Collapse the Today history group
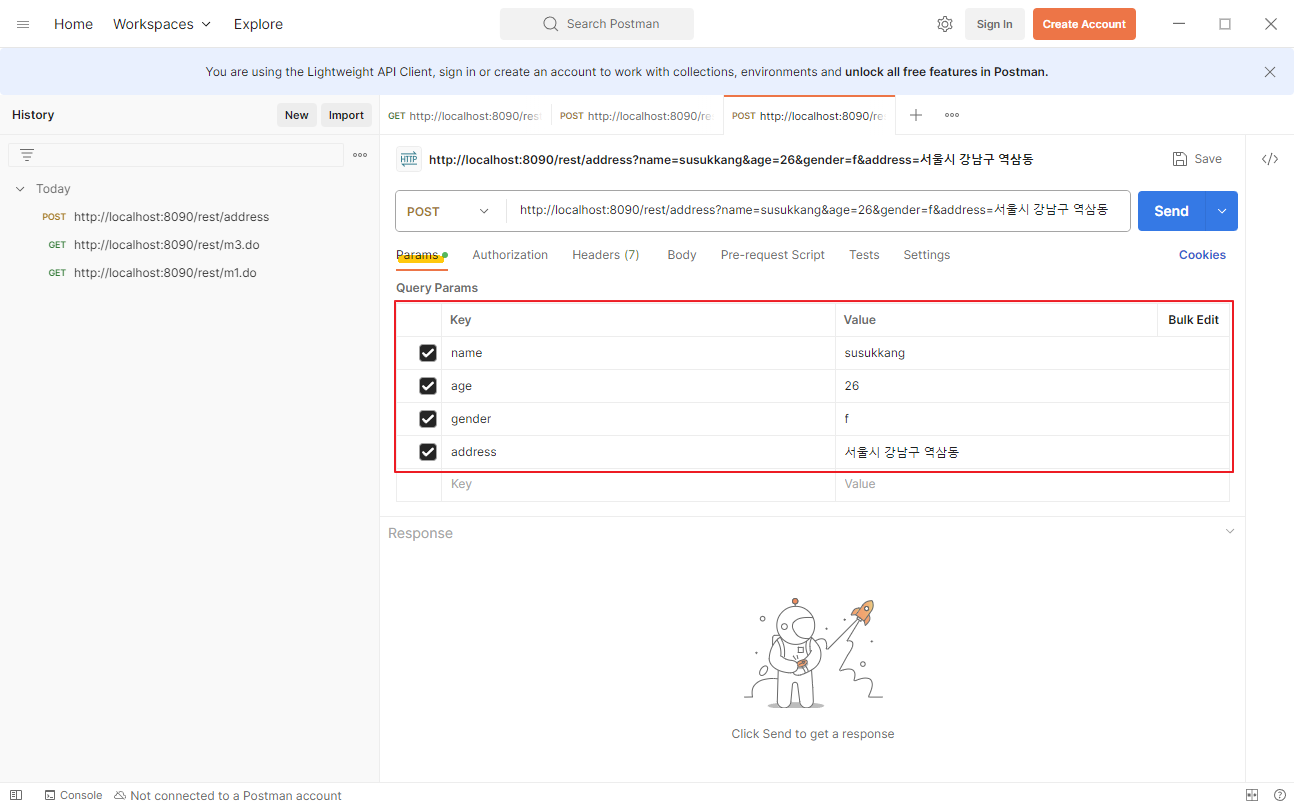Viewport: 1294px width, 807px height. coord(20,189)
